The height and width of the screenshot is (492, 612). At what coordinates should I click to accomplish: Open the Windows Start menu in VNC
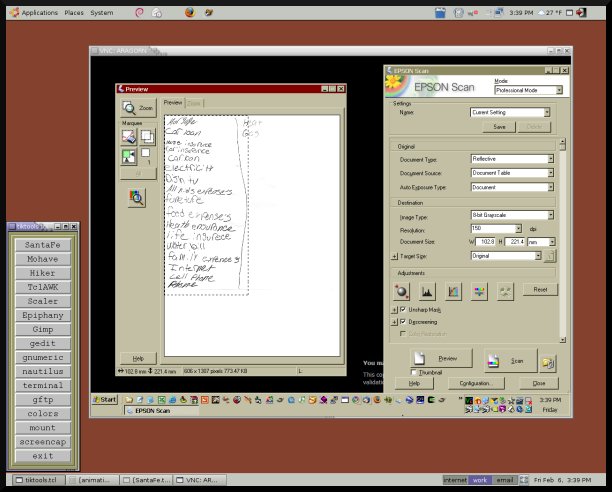point(105,400)
